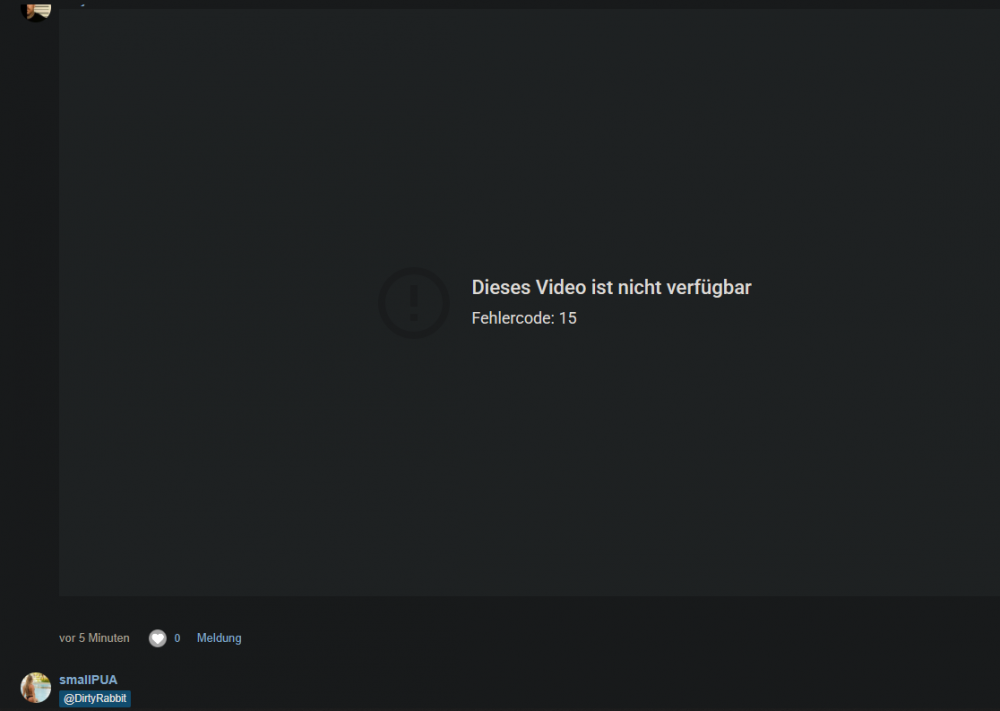The height and width of the screenshot is (711, 1000).
Task: Click the word 'Dieses' in the error heading
Action: [x=501, y=288]
